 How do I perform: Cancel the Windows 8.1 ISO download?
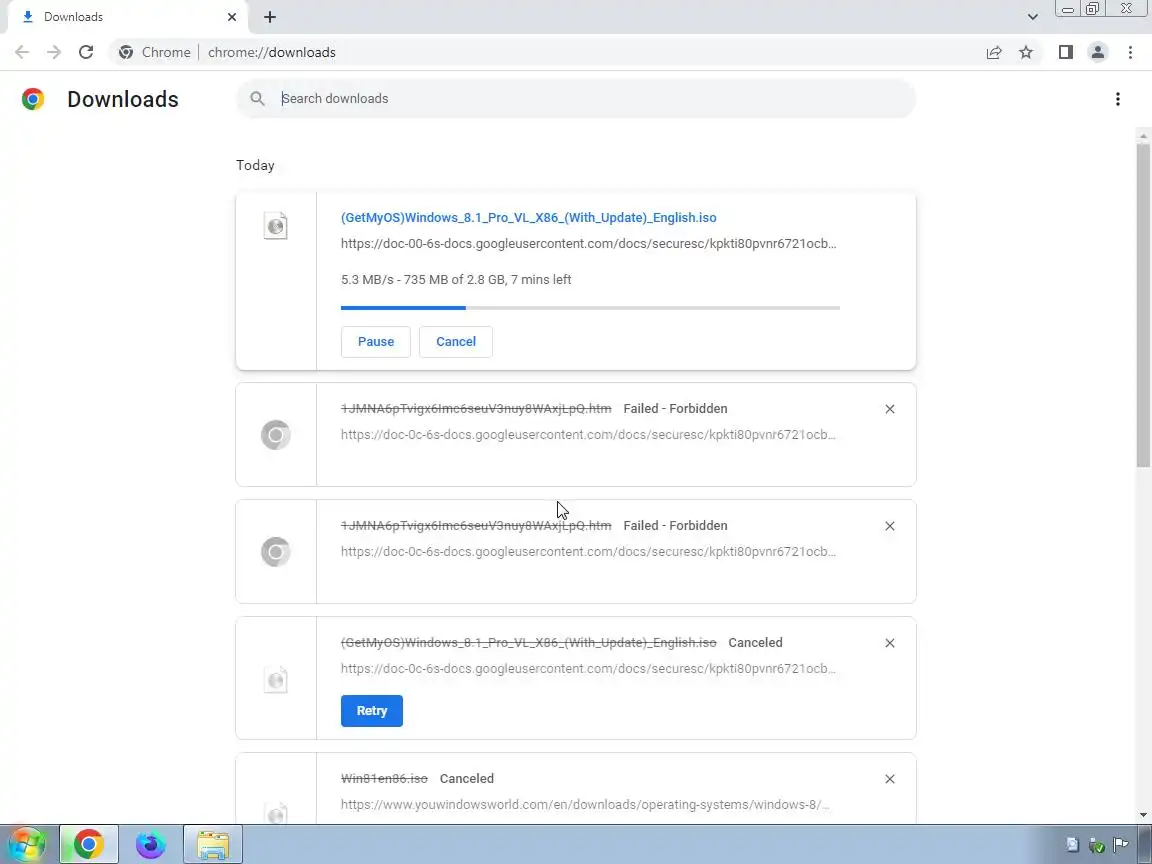click(456, 342)
